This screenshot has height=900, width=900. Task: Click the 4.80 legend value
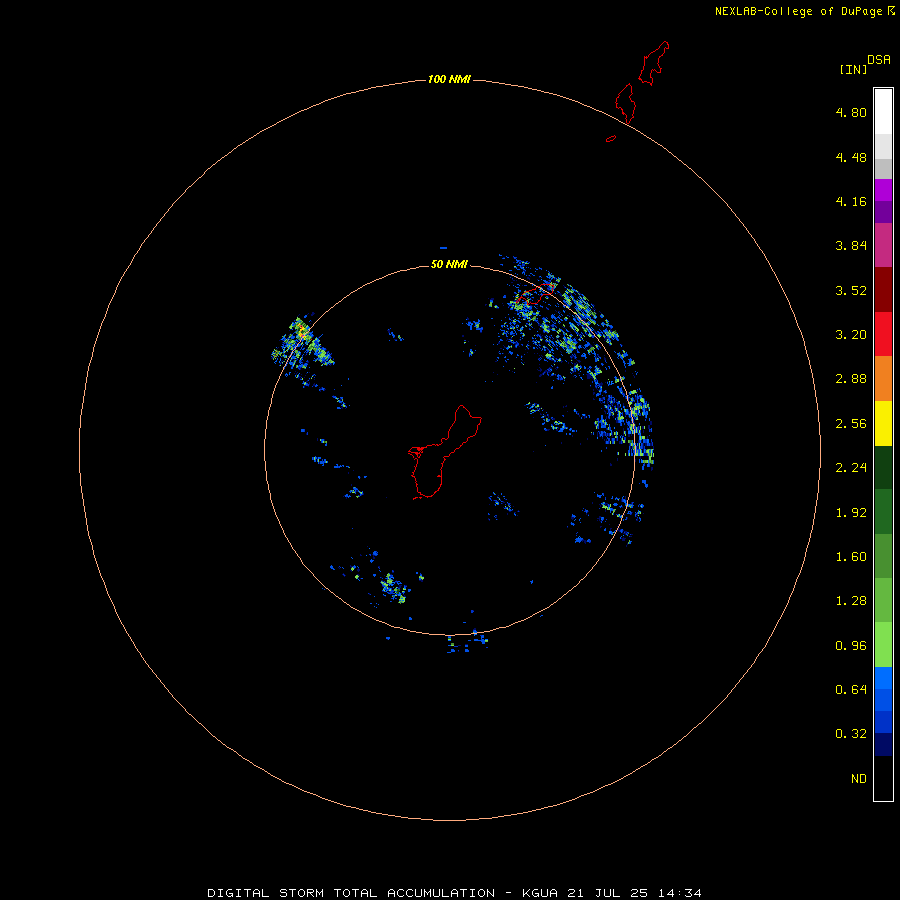tap(851, 112)
